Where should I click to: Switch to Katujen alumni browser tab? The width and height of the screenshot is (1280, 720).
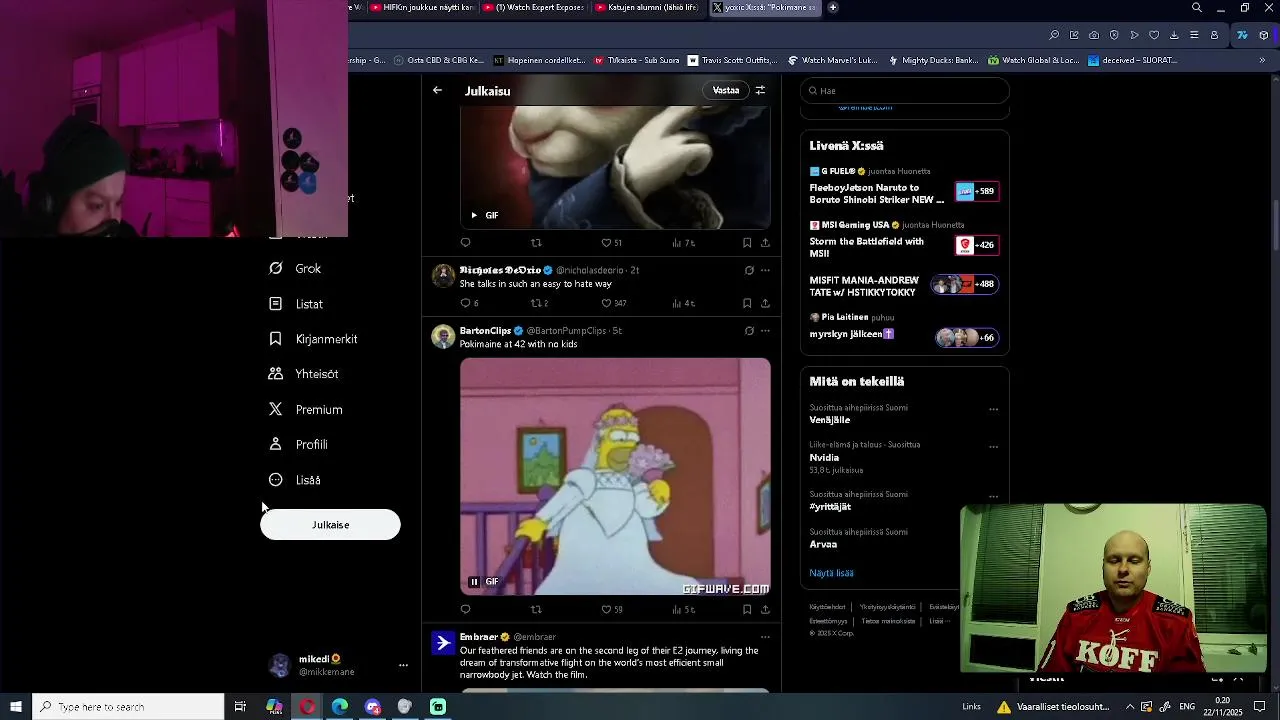click(x=647, y=7)
